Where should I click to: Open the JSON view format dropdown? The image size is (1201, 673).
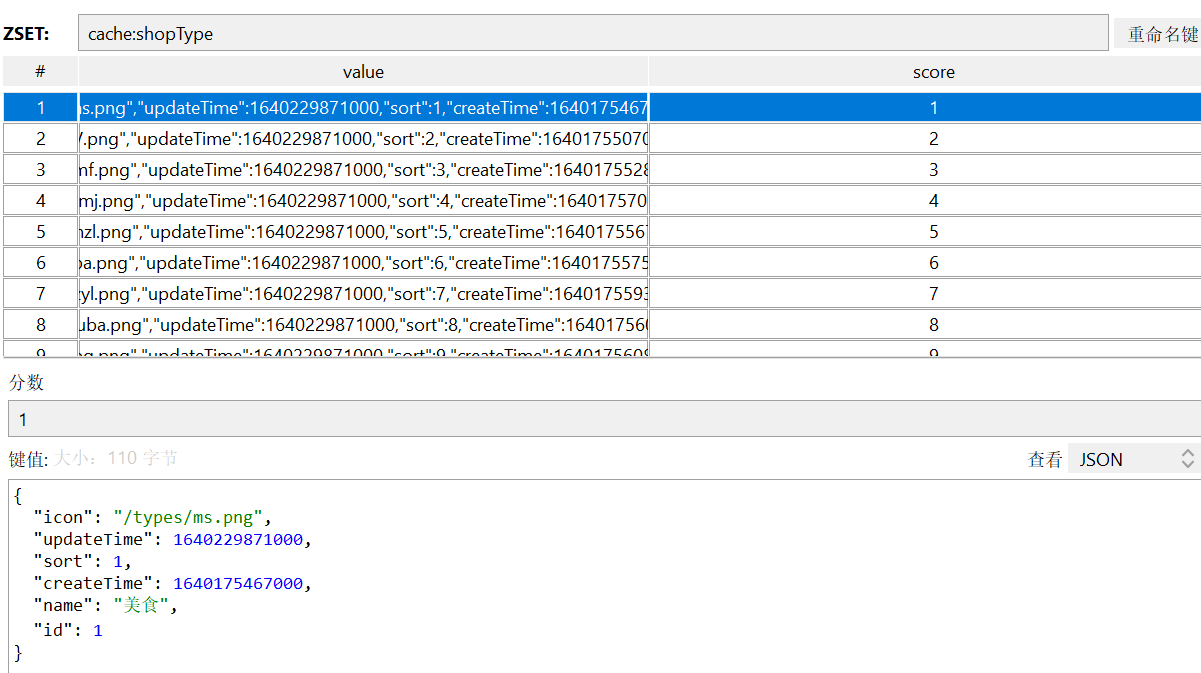[x=1134, y=459]
